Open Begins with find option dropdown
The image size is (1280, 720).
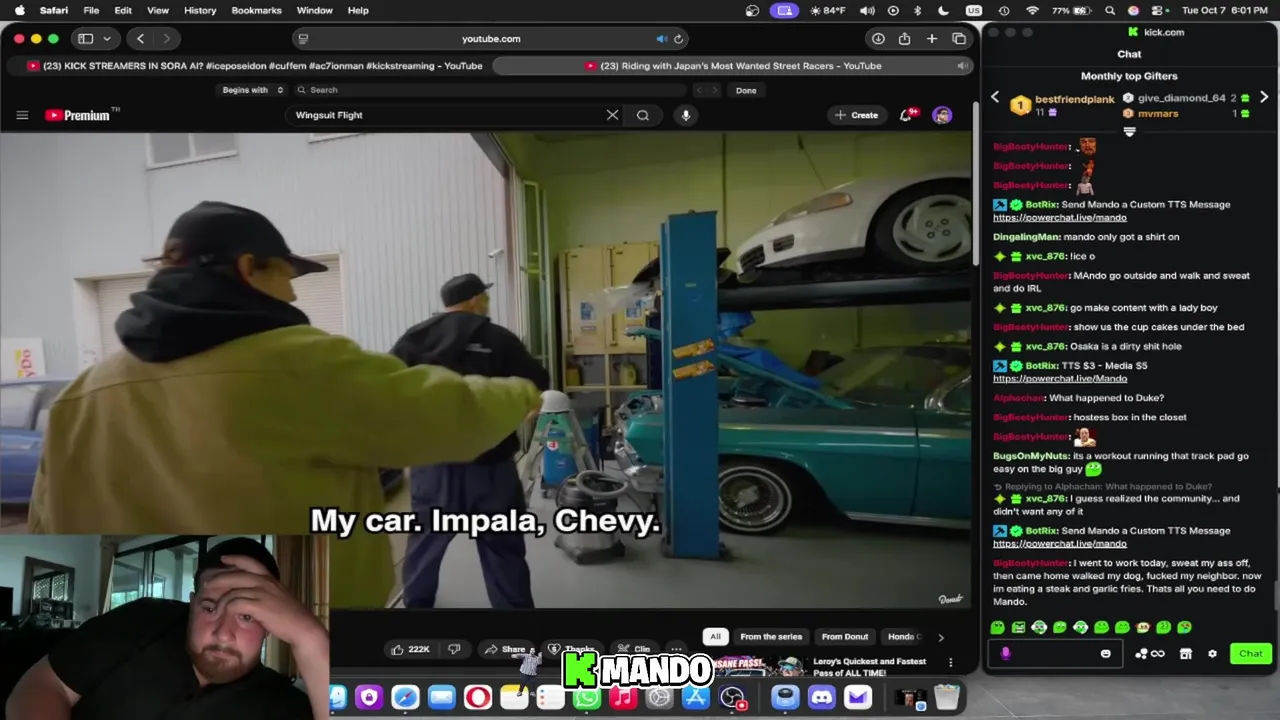click(x=253, y=90)
